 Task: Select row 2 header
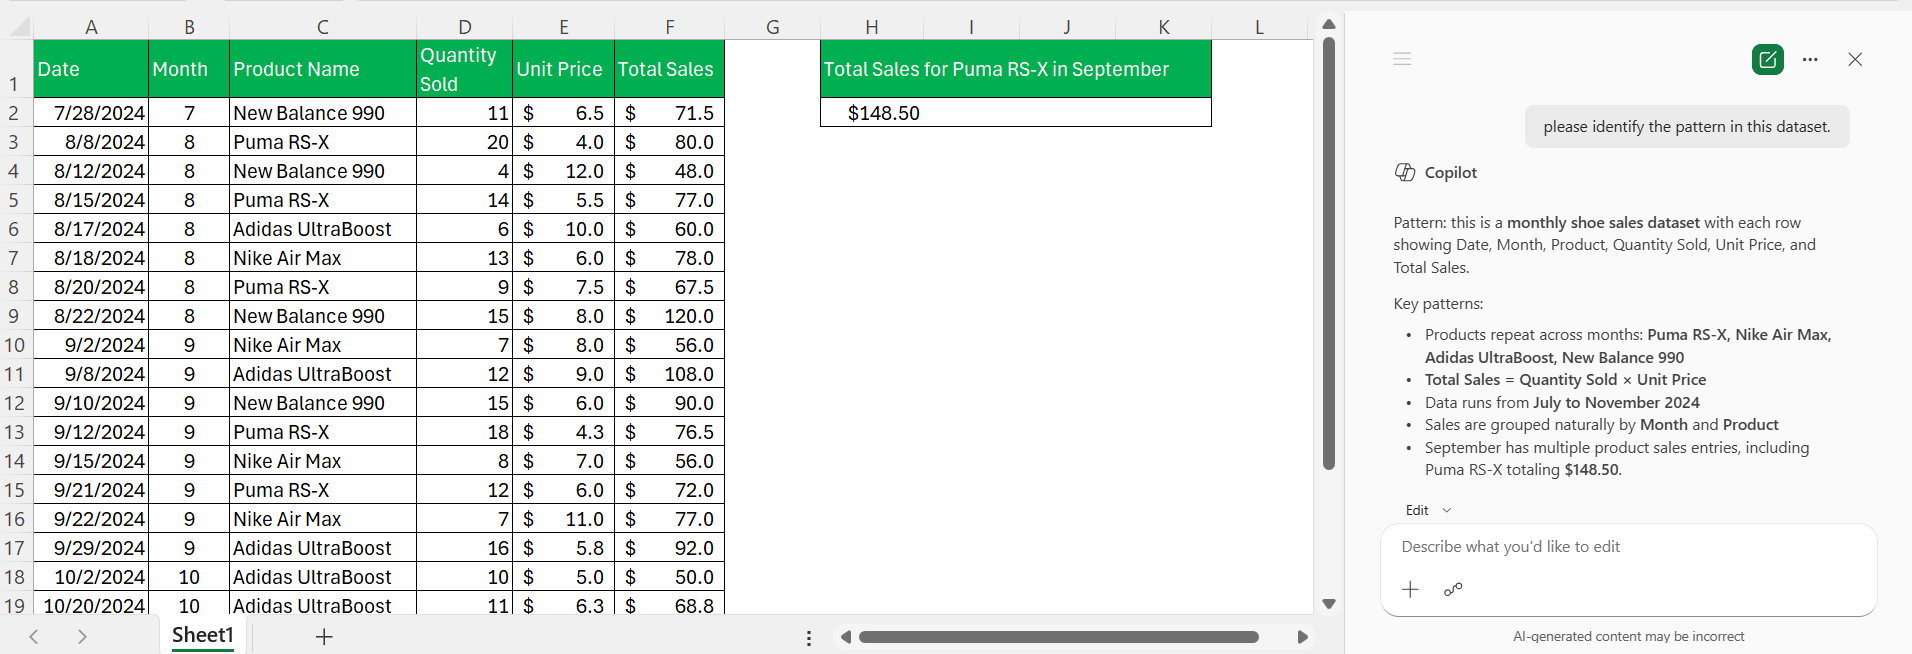[14, 113]
